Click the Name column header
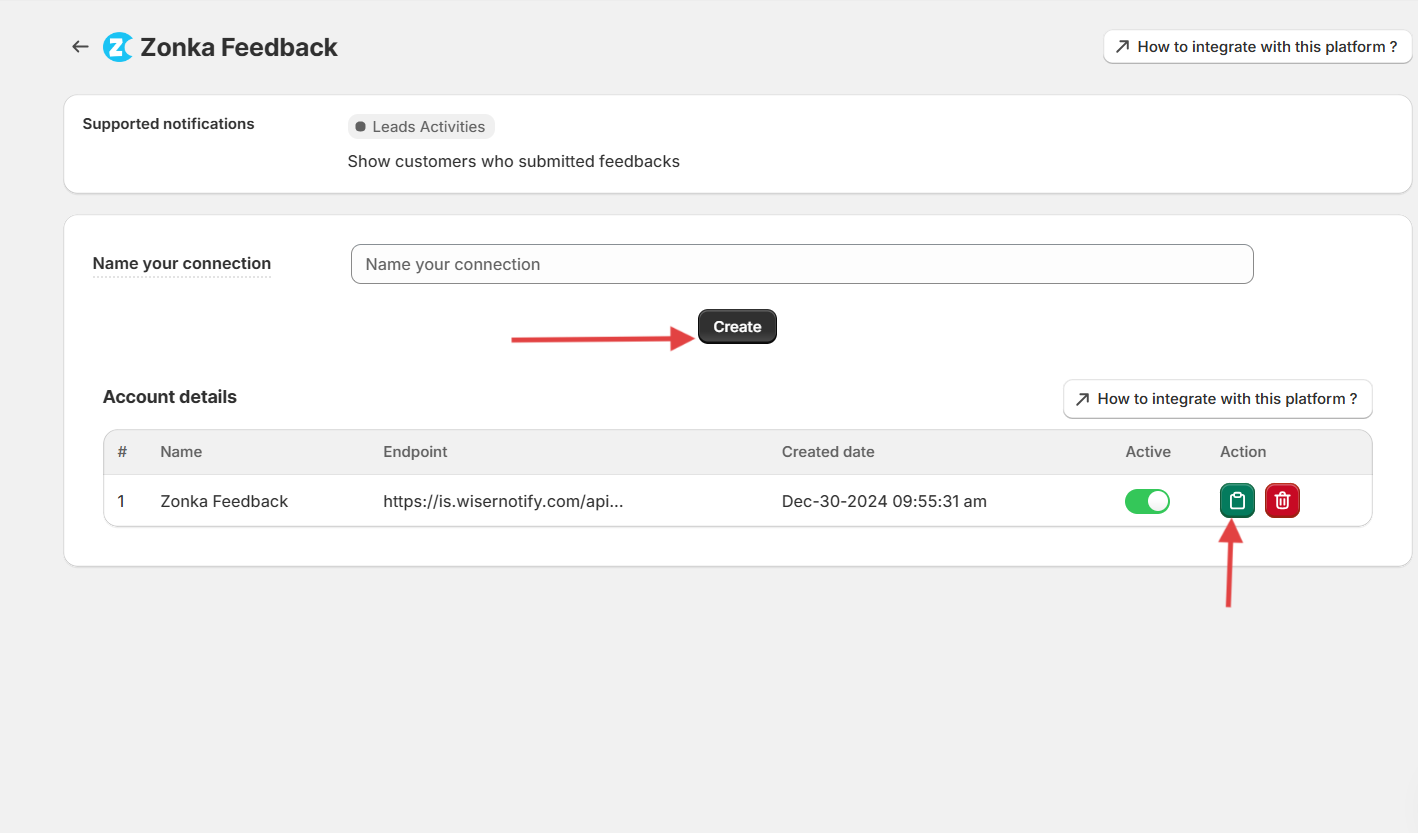Viewport: 1418px width, 833px height. pos(181,452)
